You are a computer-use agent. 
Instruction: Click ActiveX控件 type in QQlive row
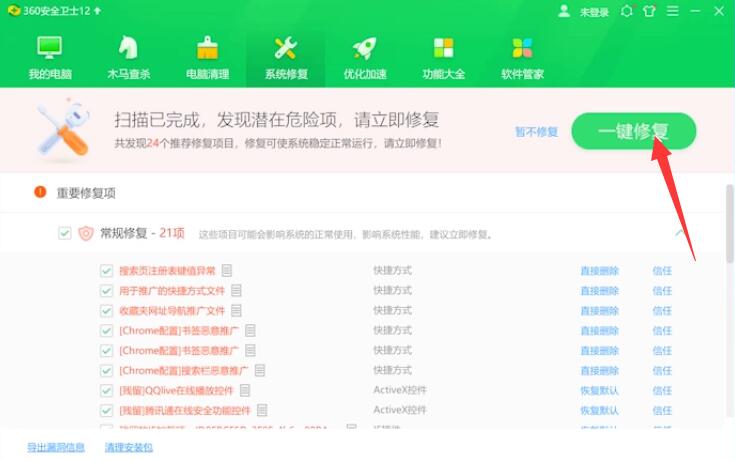pyautogui.click(x=399, y=390)
